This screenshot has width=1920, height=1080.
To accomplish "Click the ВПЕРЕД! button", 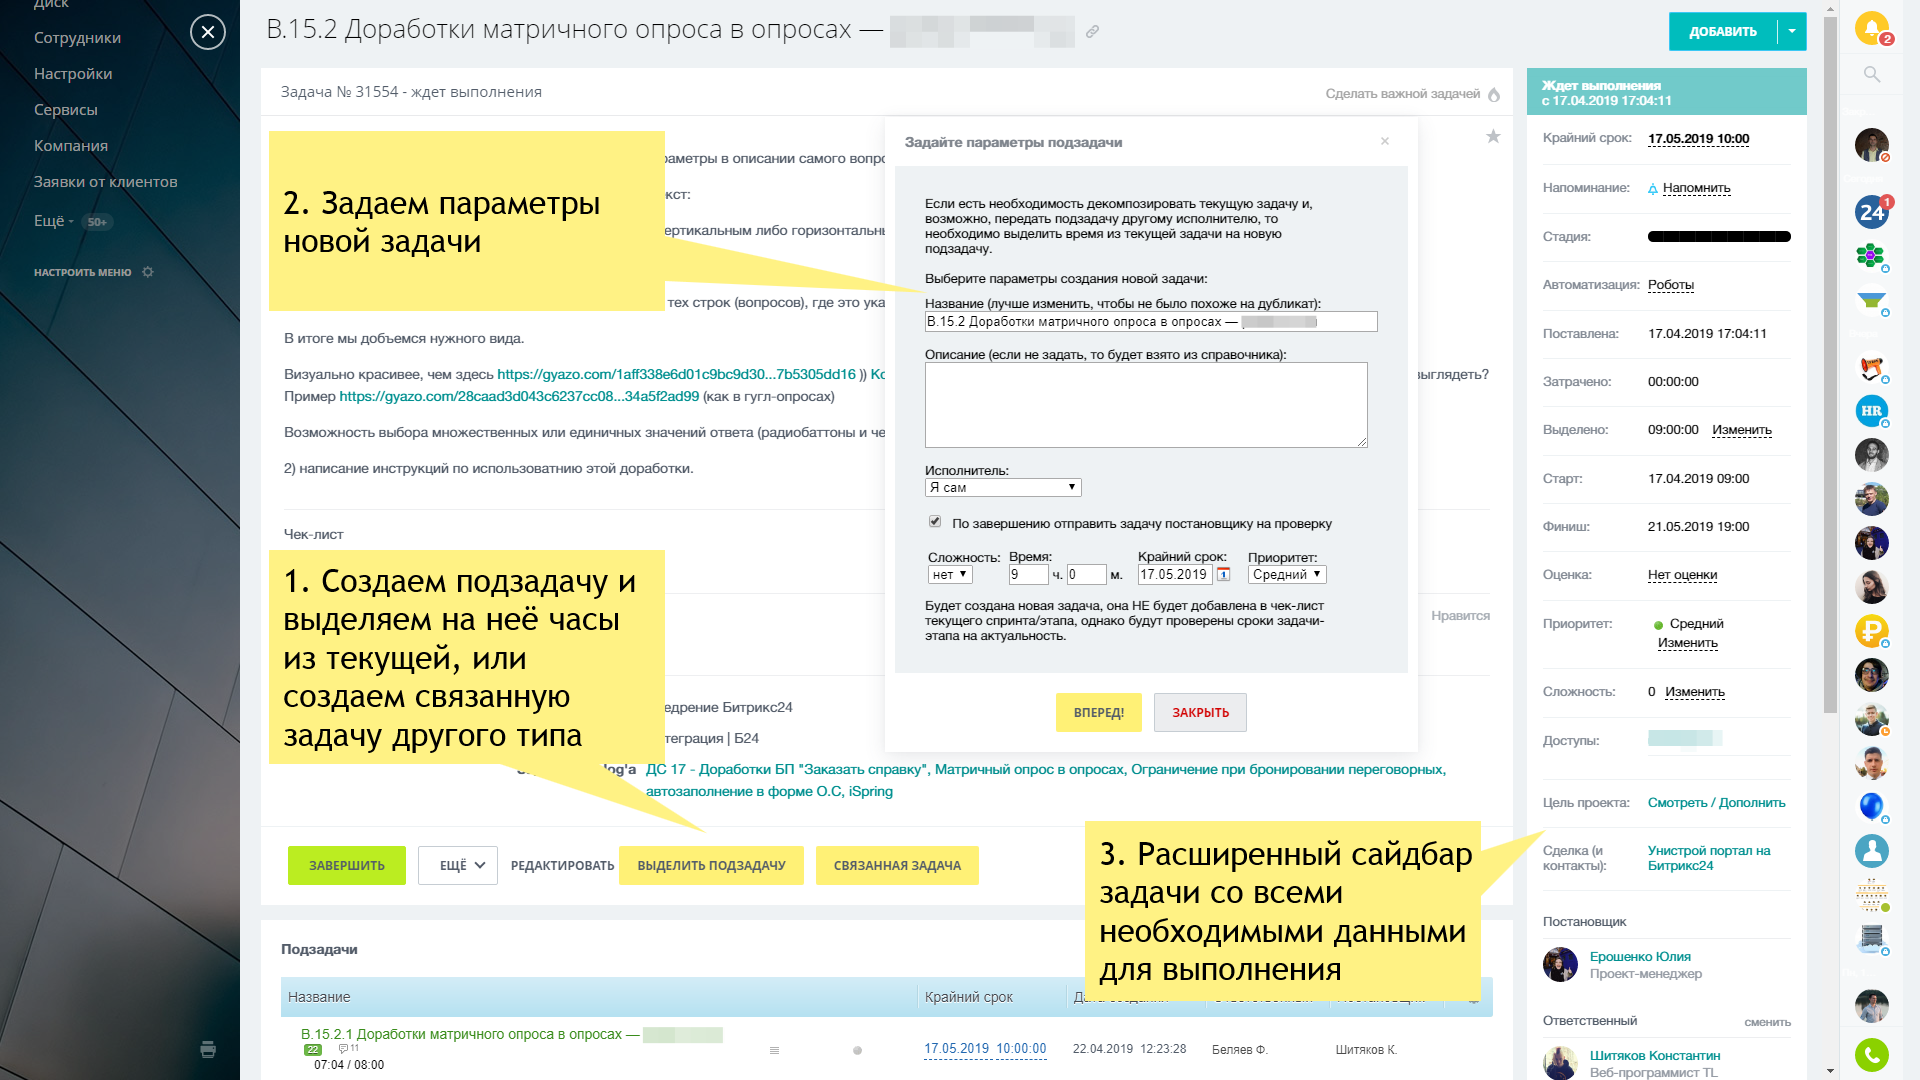I will 1099,713.
